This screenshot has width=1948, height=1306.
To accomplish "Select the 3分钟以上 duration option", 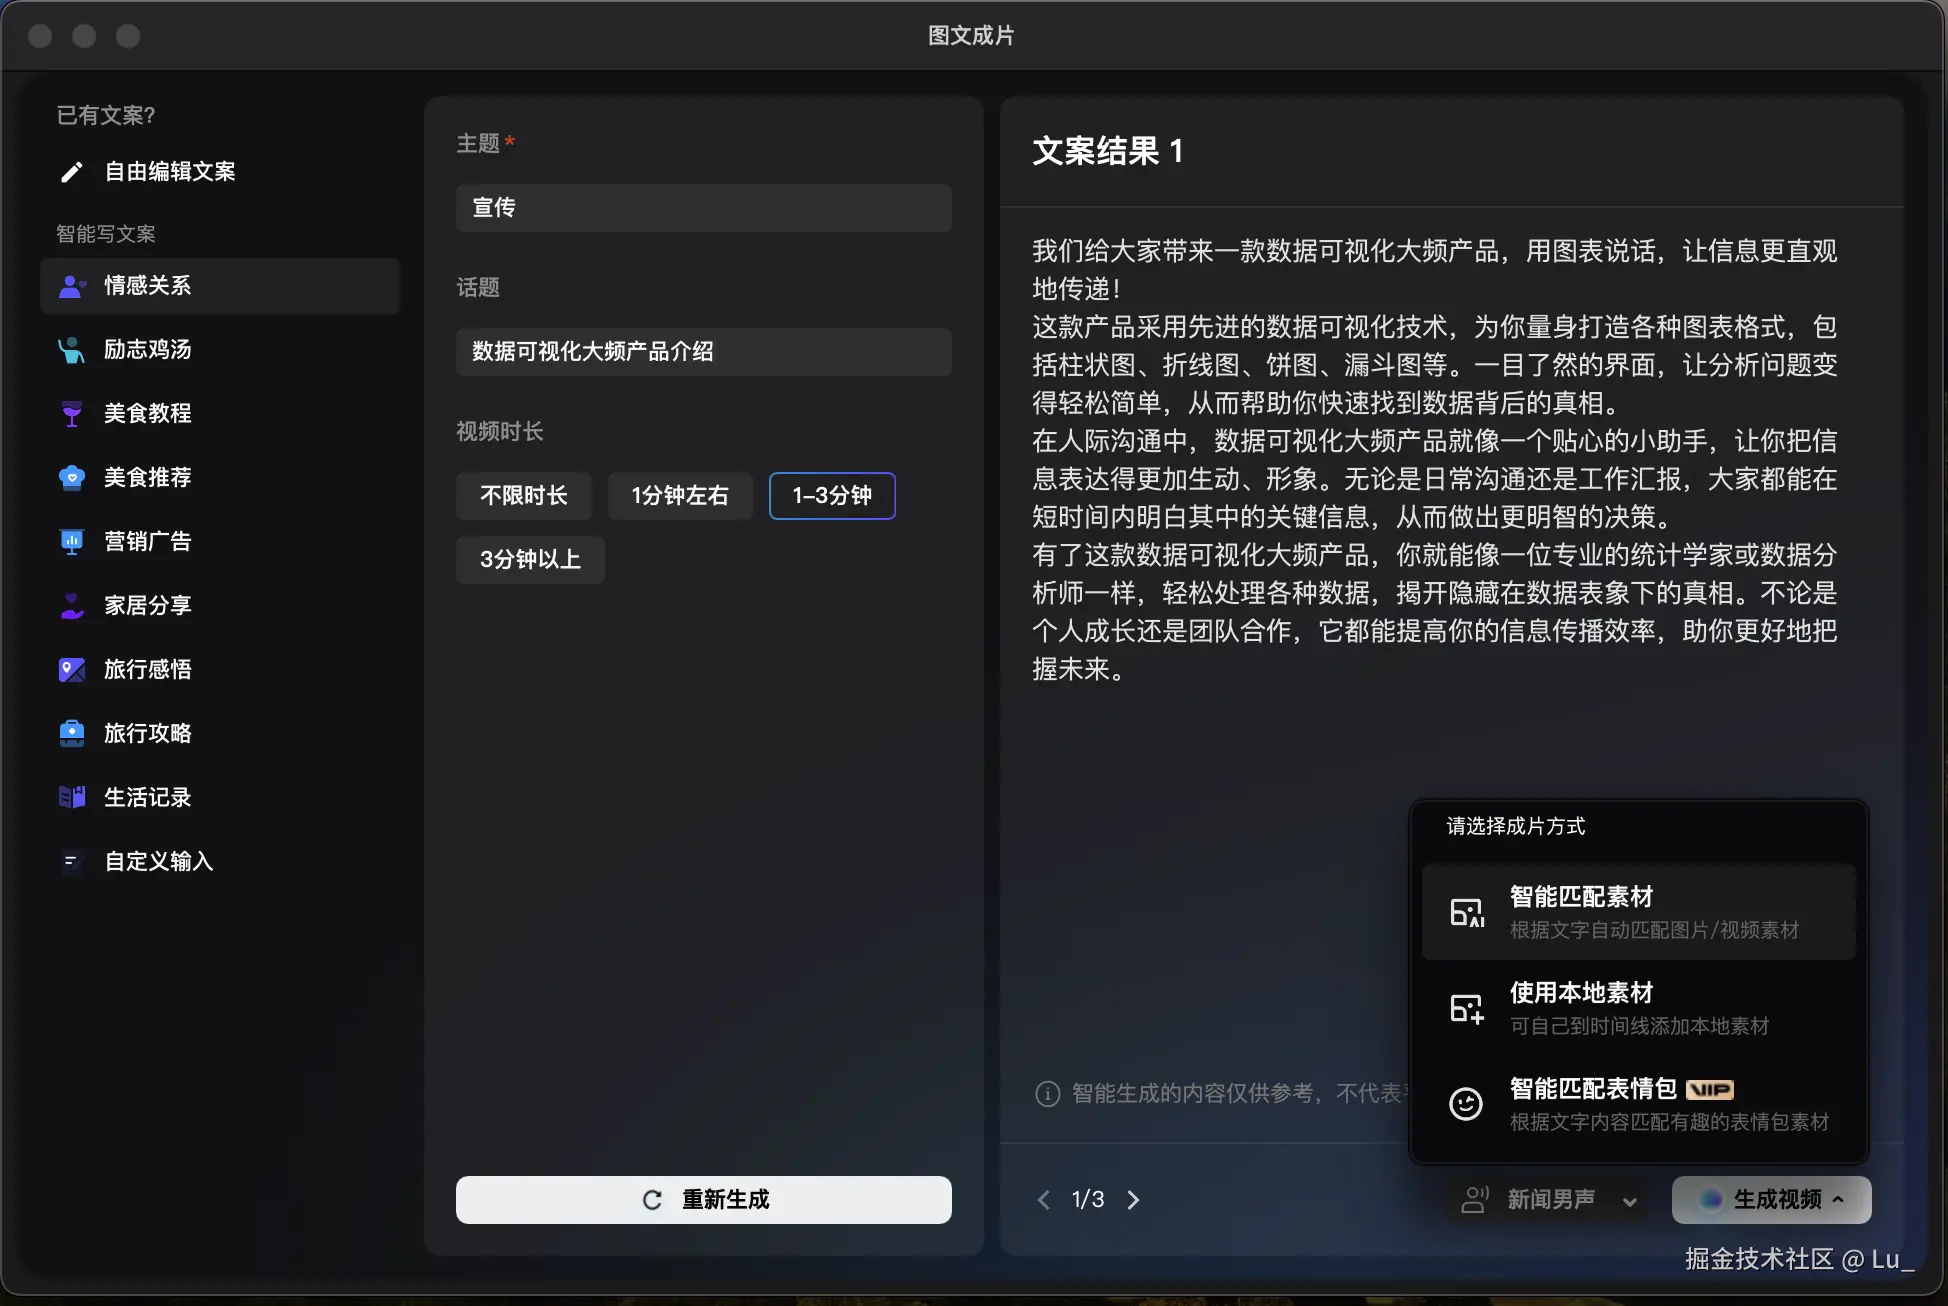I will 530,560.
